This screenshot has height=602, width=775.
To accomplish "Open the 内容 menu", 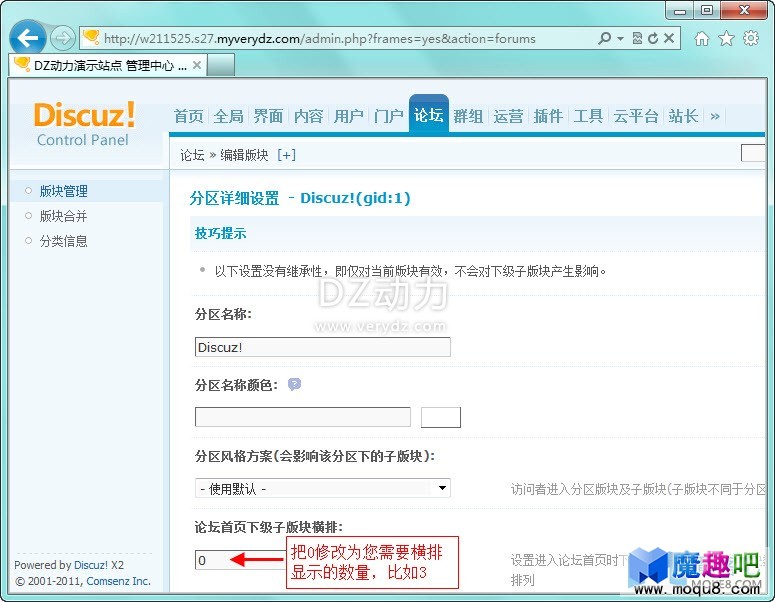I will click(x=308, y=116).
